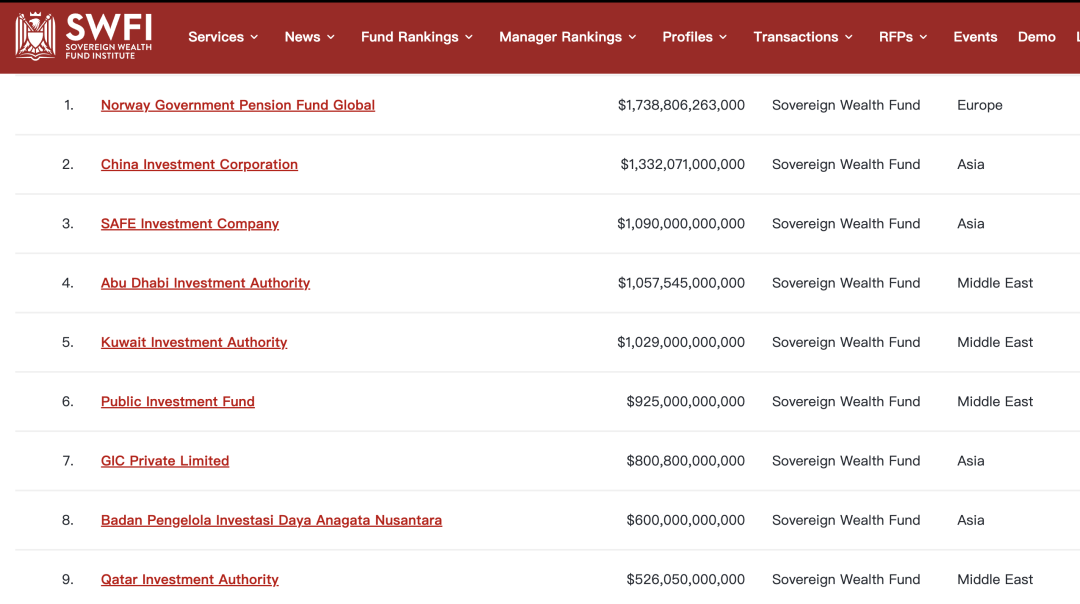Open Abu Dhabi Investment Authority link

point(205,283)
